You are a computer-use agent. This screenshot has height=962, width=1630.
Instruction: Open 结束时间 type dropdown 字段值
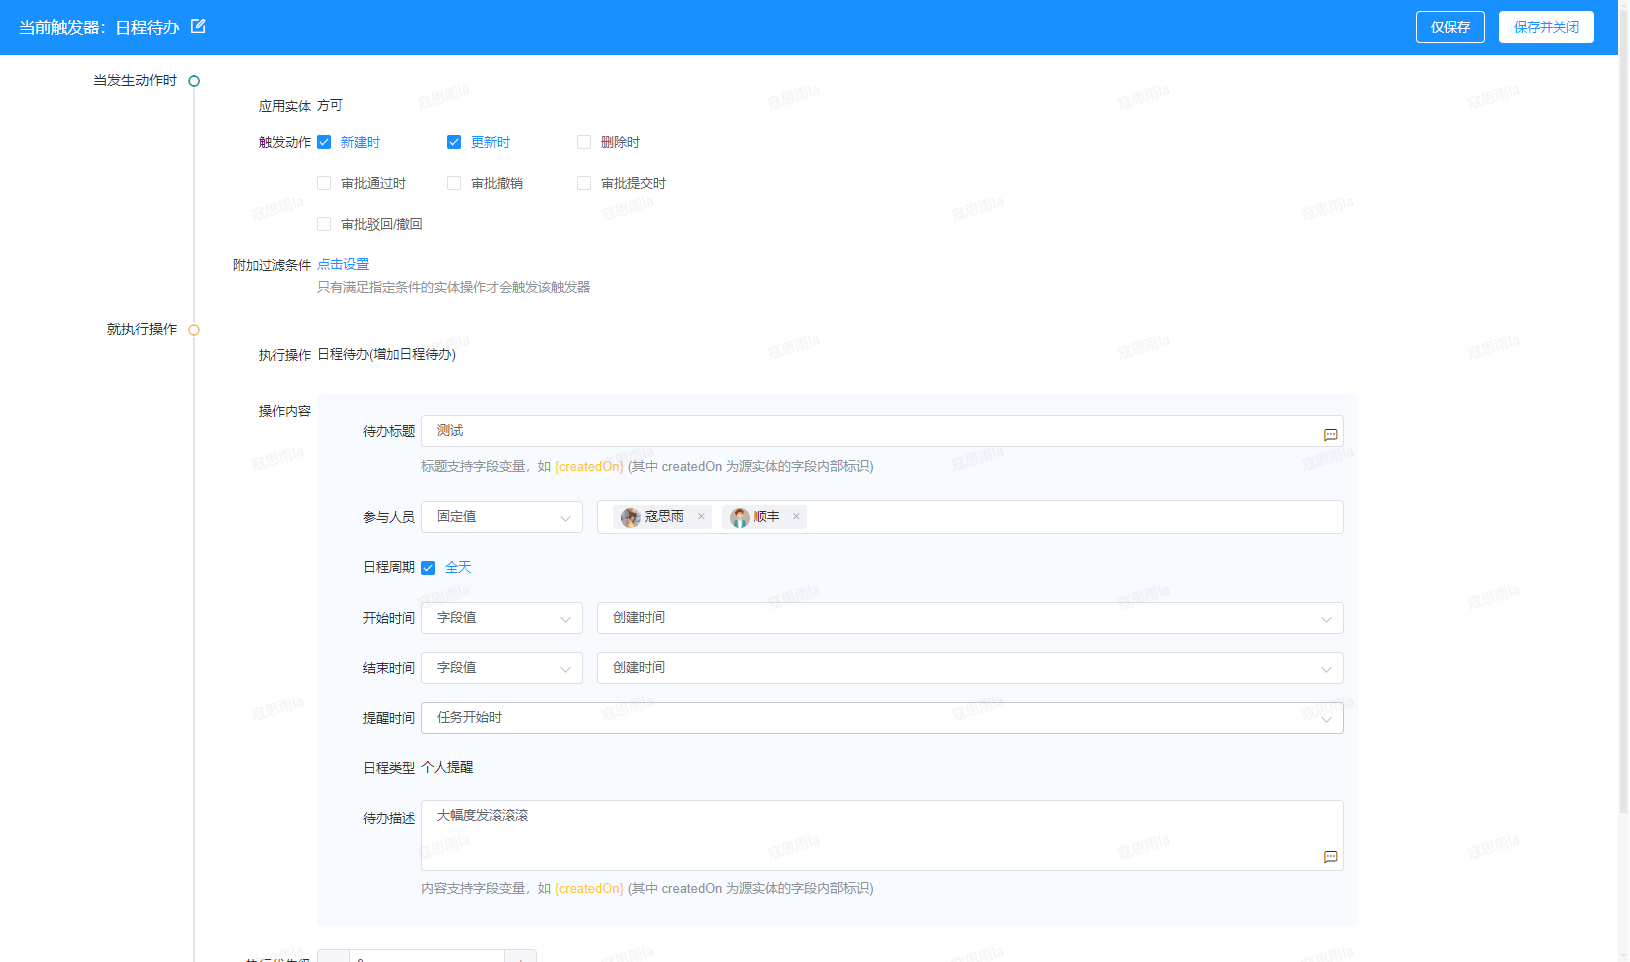[502, 668]
